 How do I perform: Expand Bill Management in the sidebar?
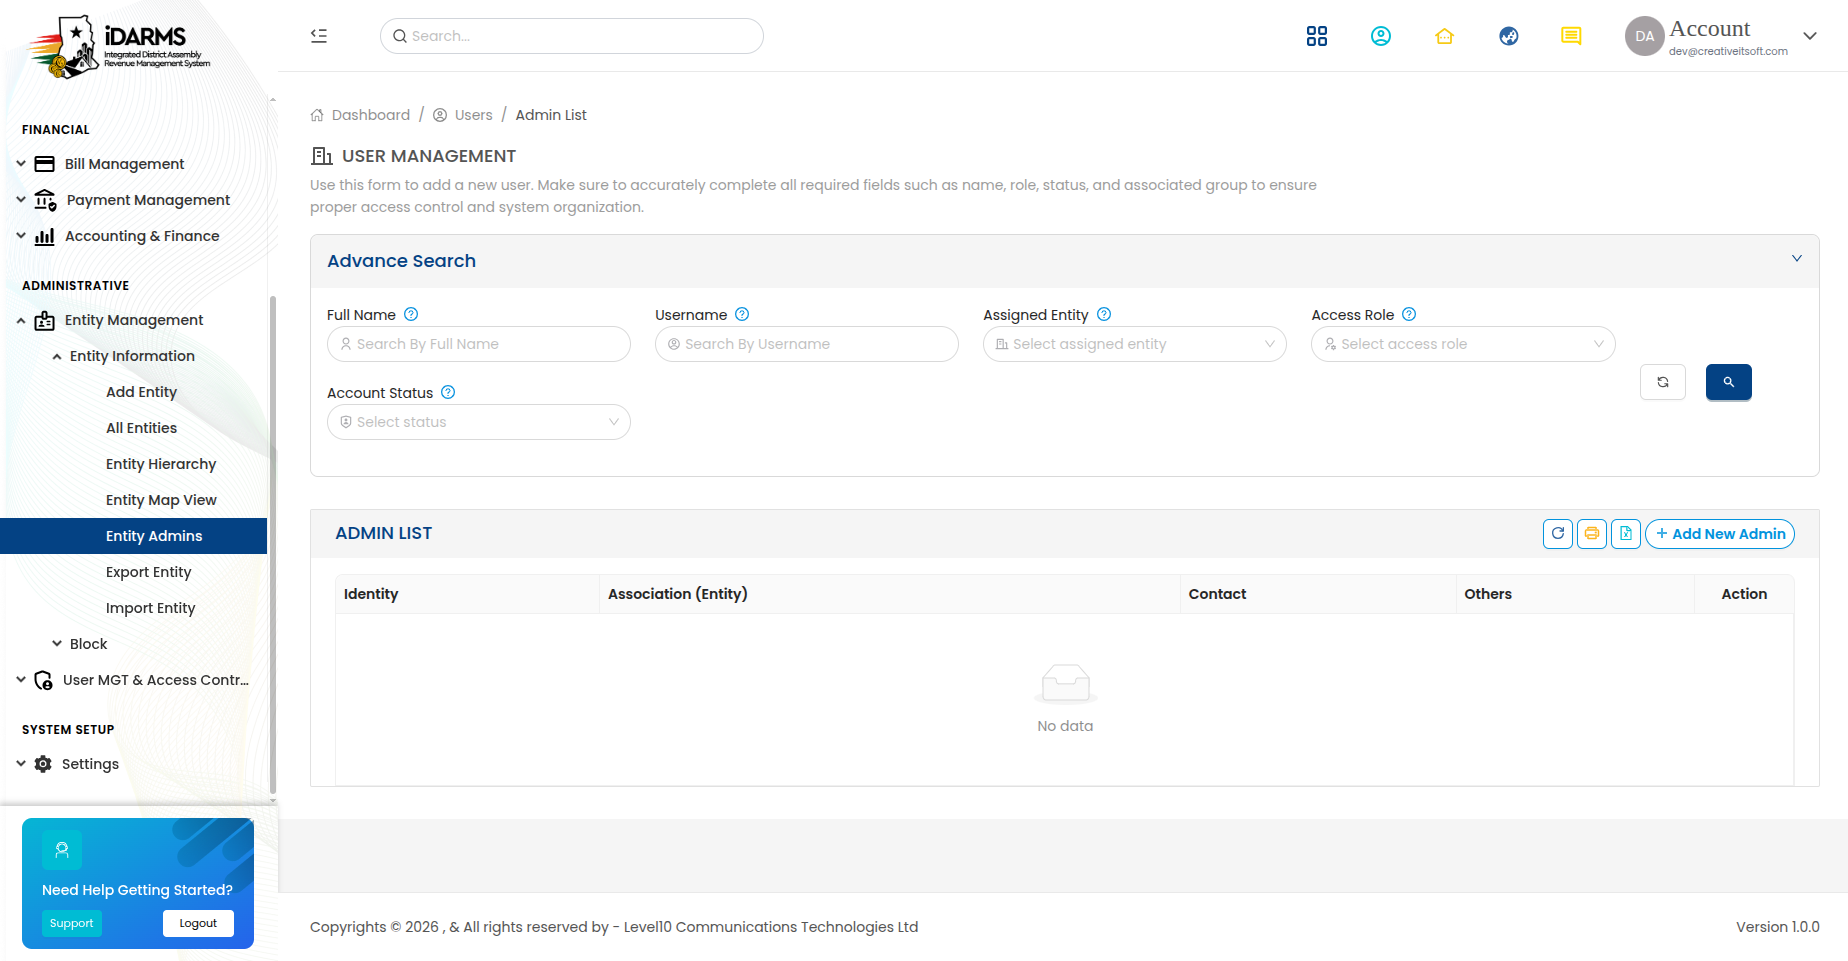(124, 164)
